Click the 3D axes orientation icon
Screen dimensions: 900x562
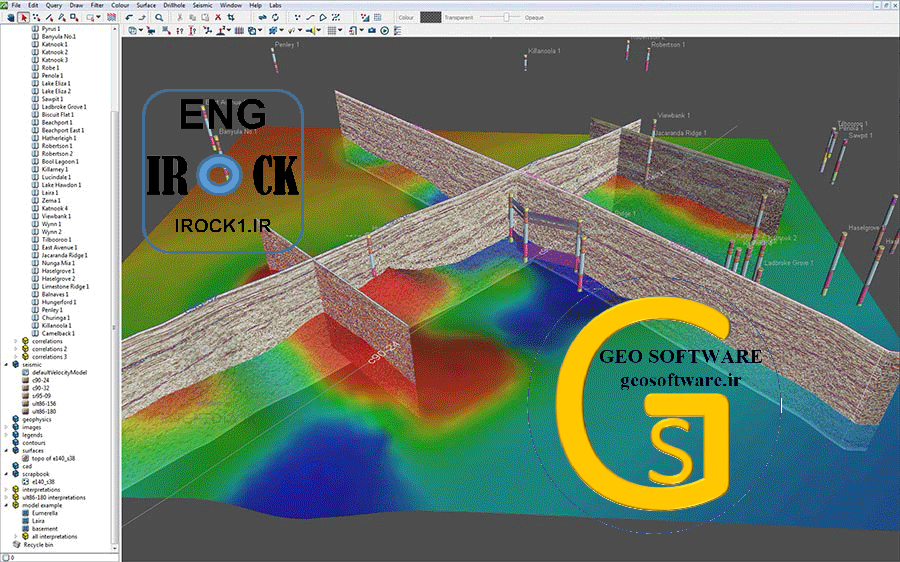tap(208, 30)
